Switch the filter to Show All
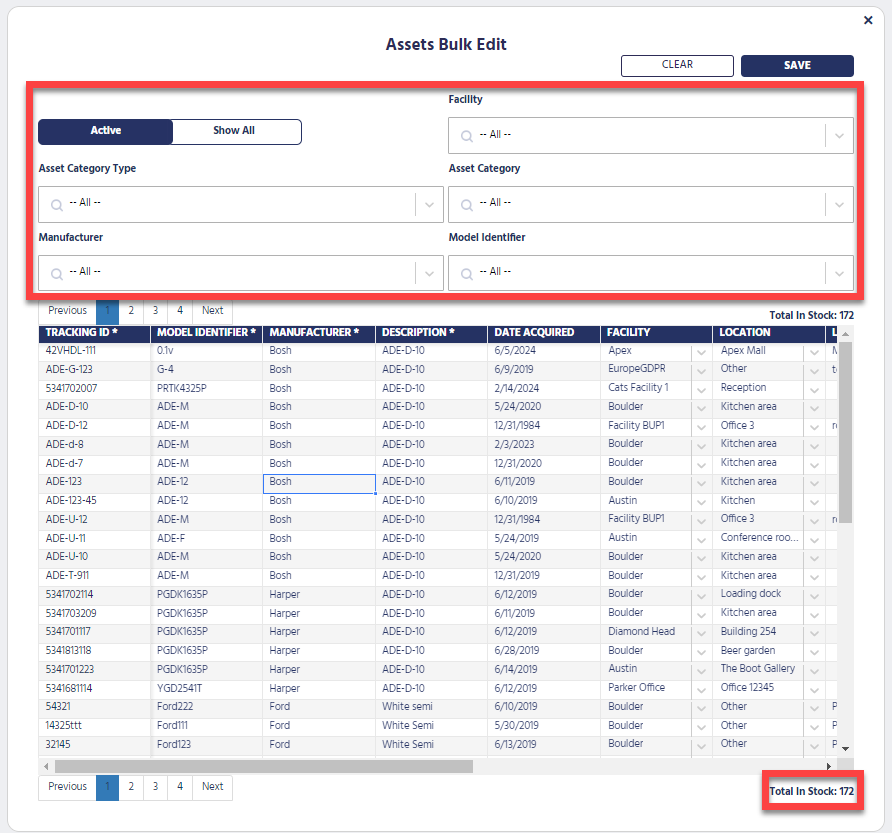 pyautogui.click(x=236, y=131)
